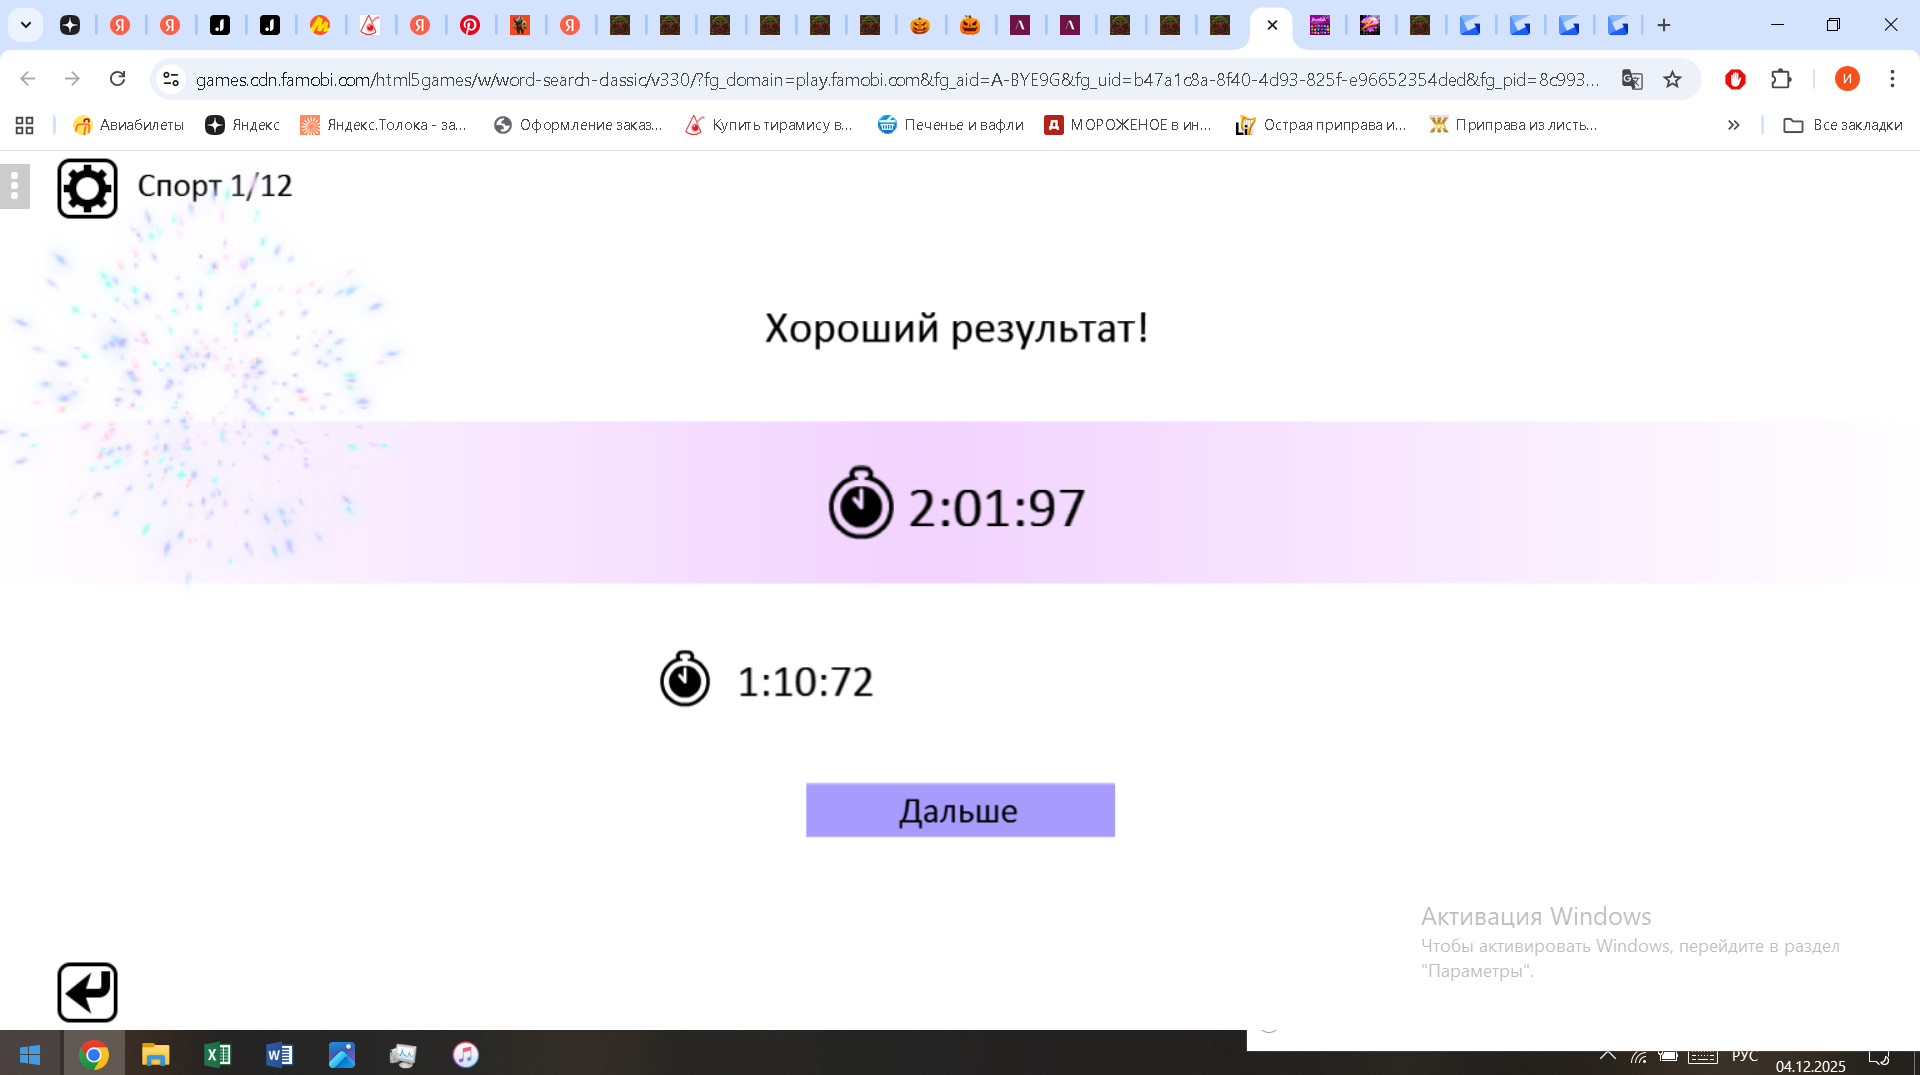Viewport: 1920px width, 1075px height.
Task: Click the back arrow icon in the game
Action: (x=88, y=991)
